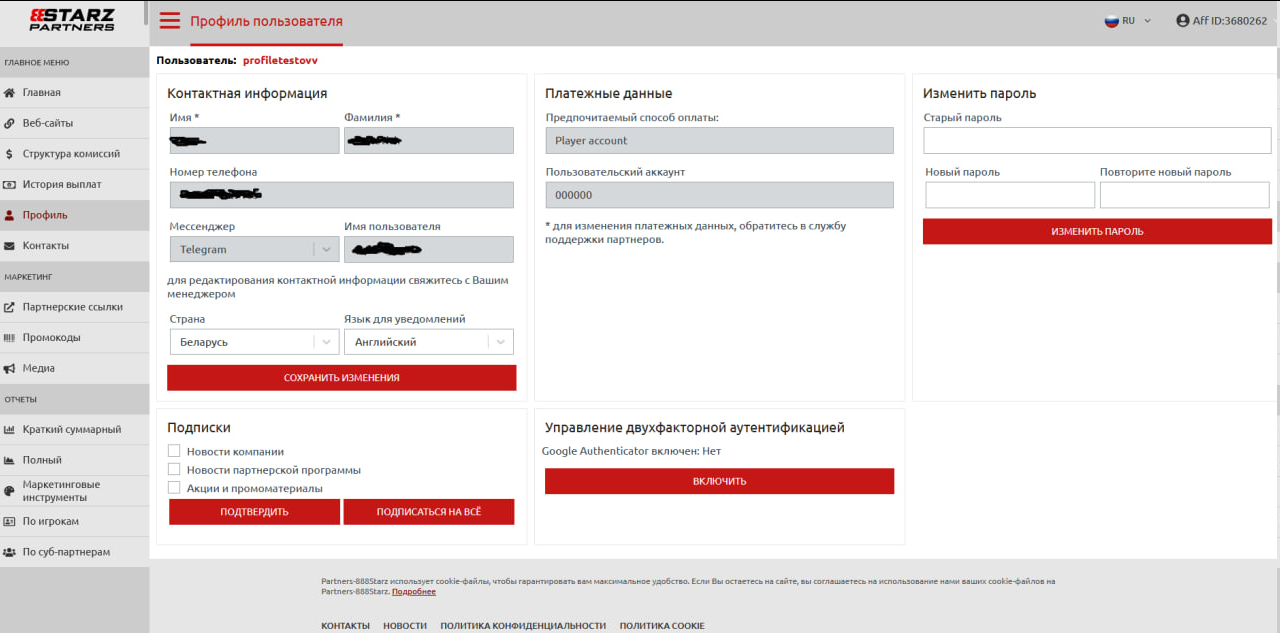
Task: Go to История выплат in sidebar
Action: [62, 185]
